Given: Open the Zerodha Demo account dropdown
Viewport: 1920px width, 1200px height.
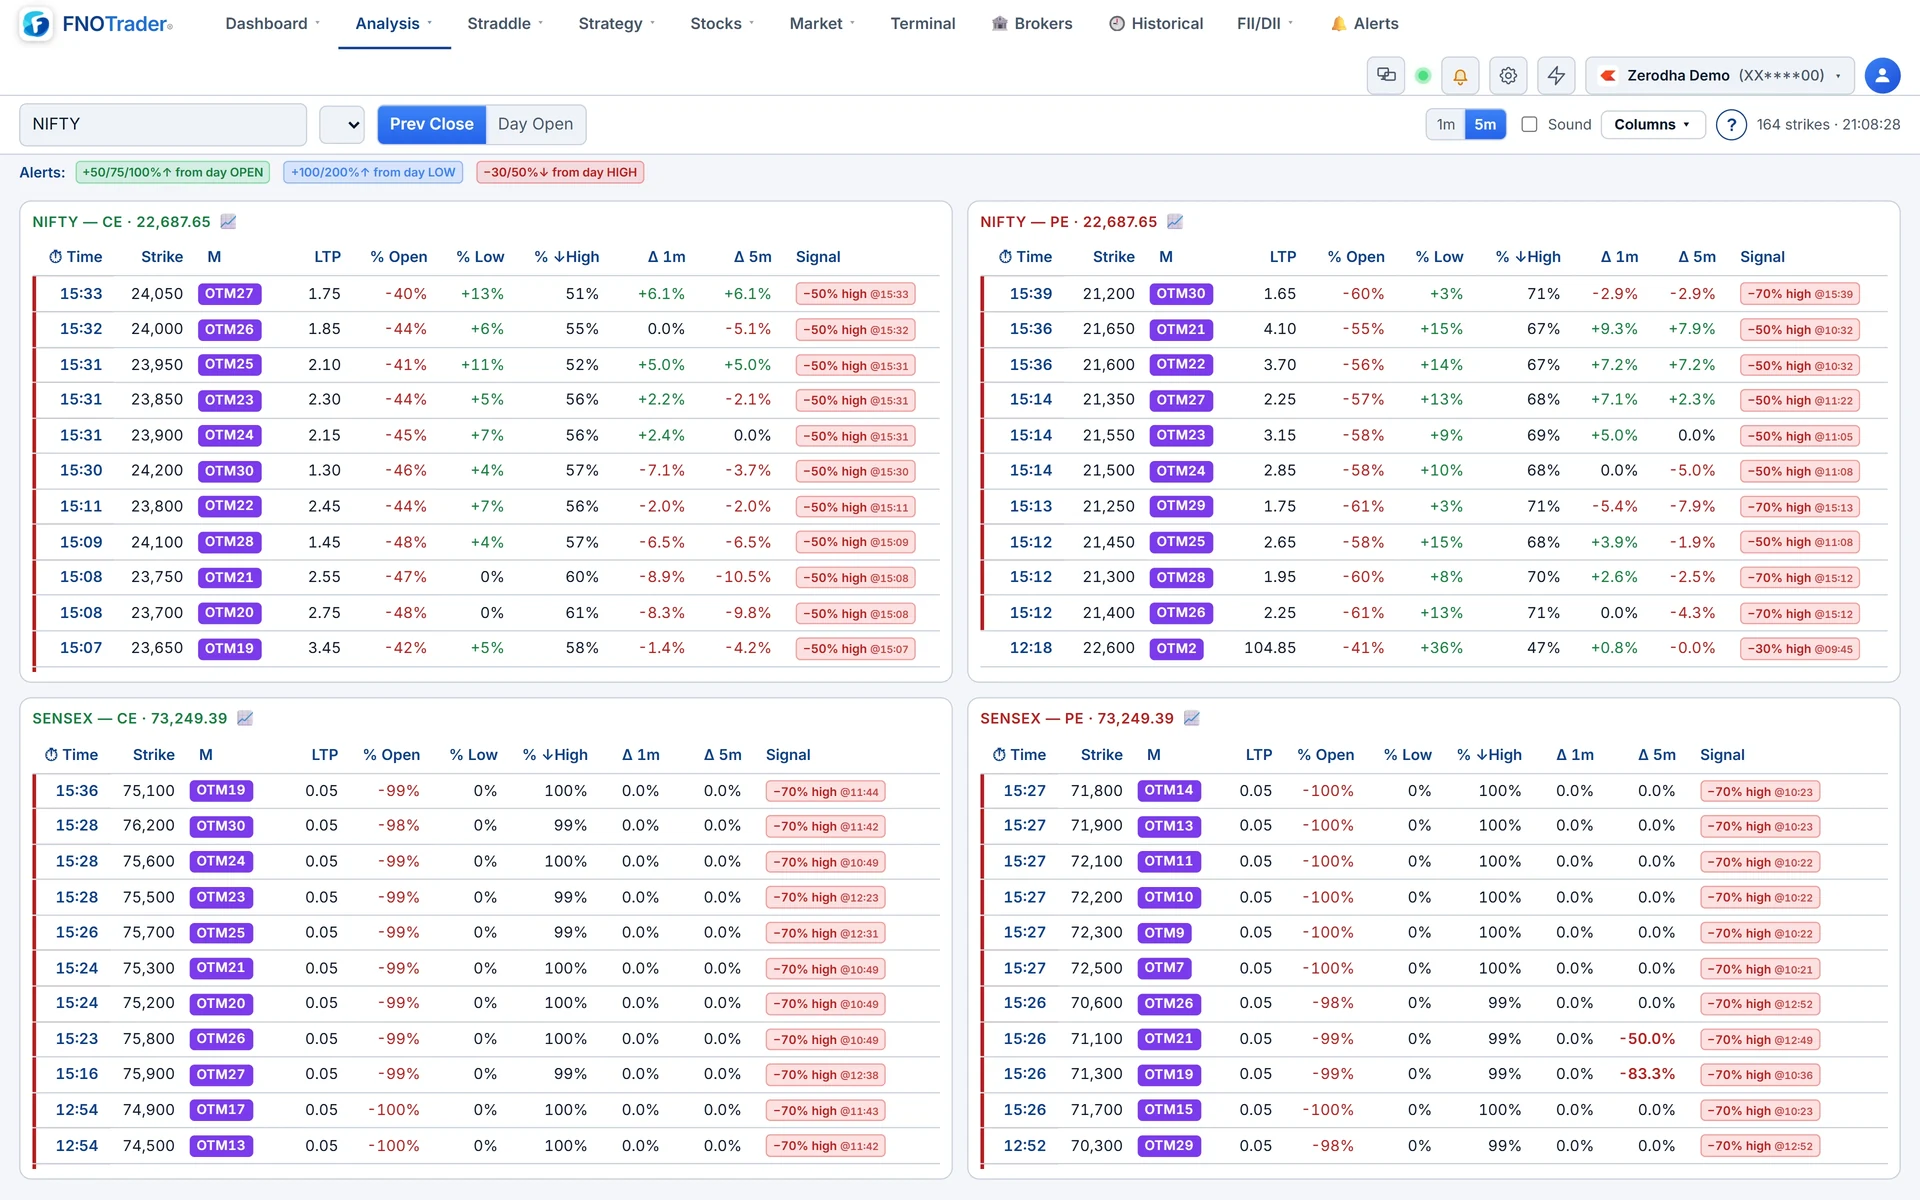Looking at the screenshot, I should point(1720,75).
